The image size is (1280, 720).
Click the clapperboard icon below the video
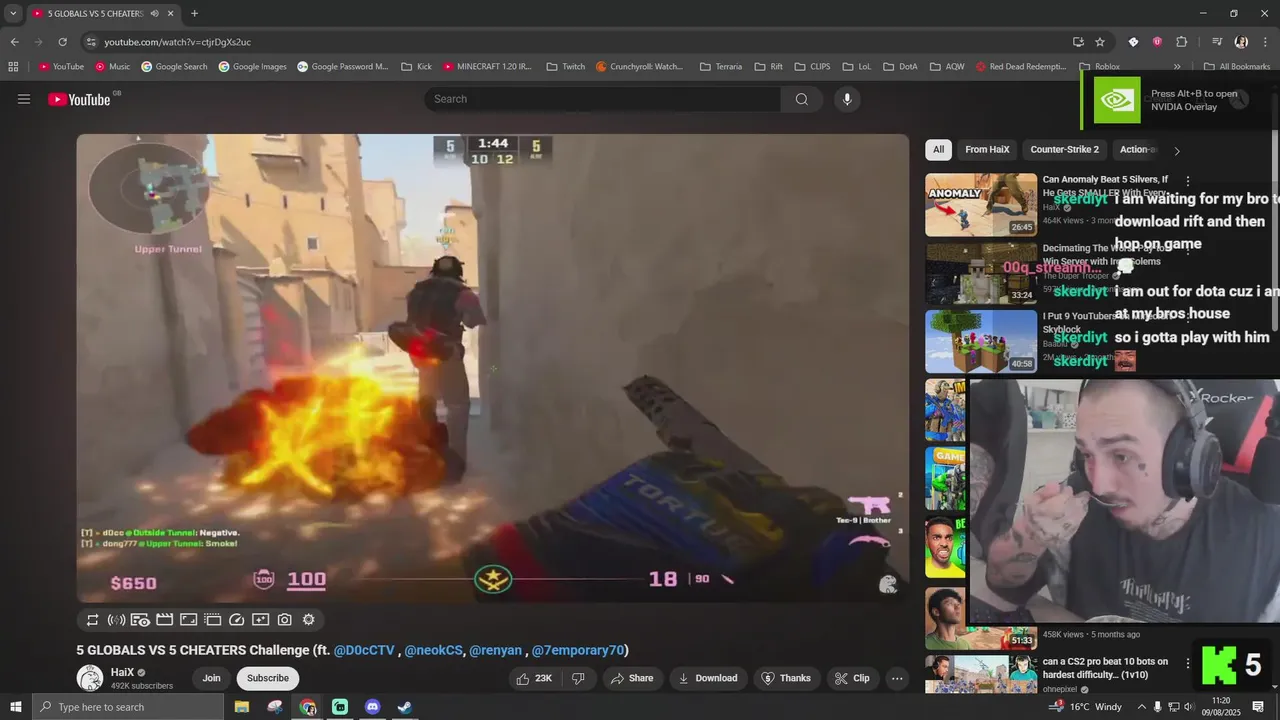(164, 620)
